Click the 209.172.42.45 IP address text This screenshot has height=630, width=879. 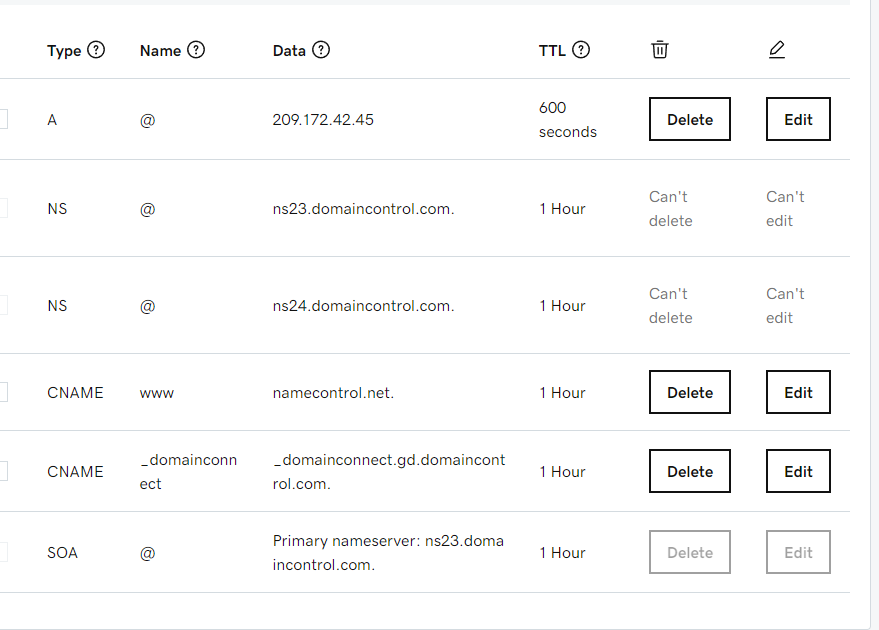pyautogui.click(x=323, y=119)
